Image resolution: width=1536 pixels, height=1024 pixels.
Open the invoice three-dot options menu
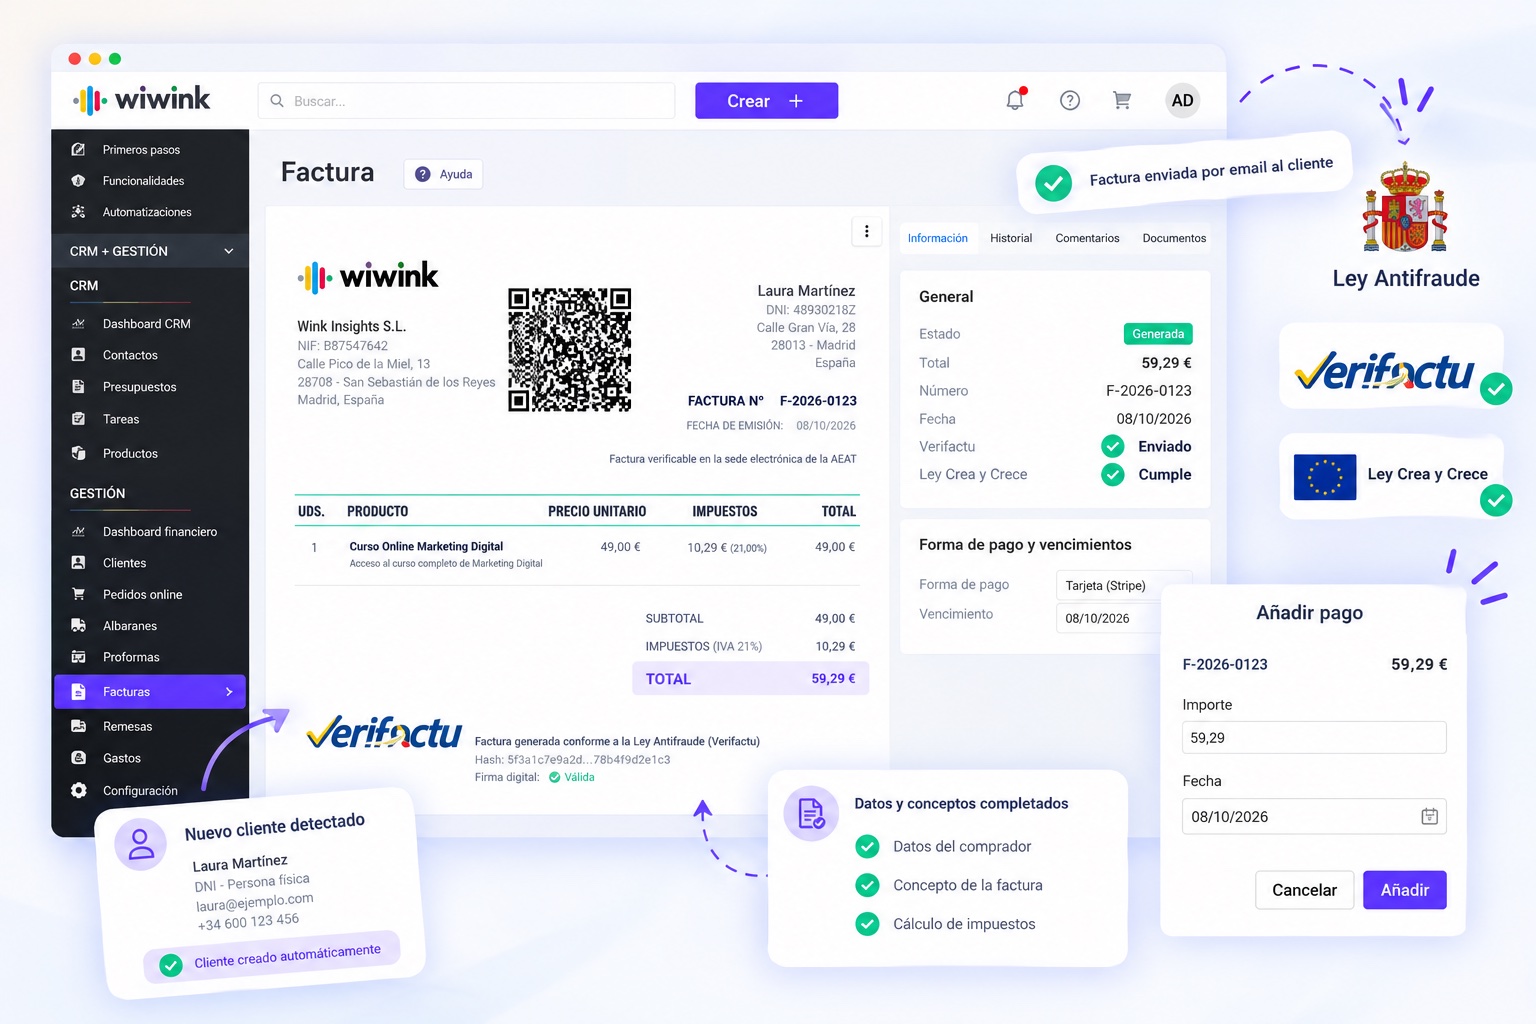[866, 231]
